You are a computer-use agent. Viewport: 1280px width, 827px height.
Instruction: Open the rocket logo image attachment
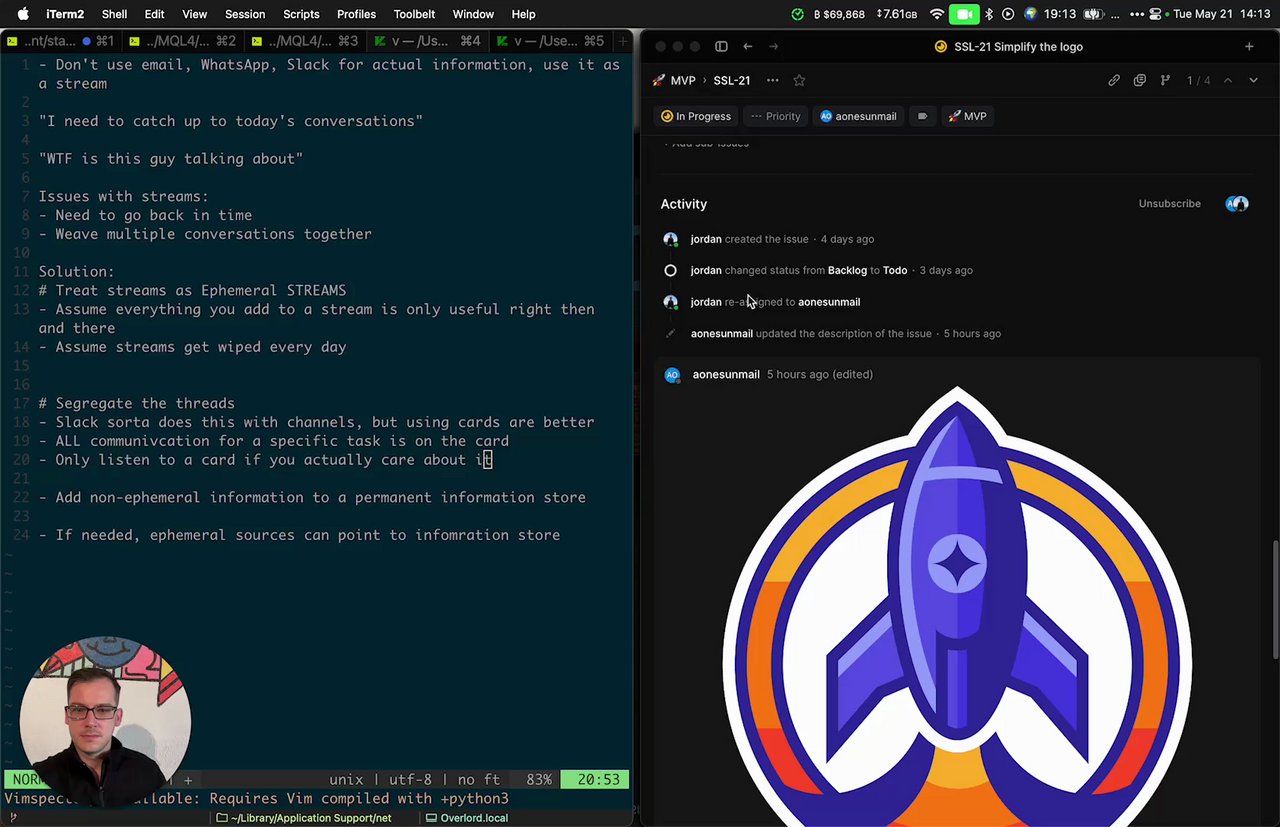click(958, 605)
